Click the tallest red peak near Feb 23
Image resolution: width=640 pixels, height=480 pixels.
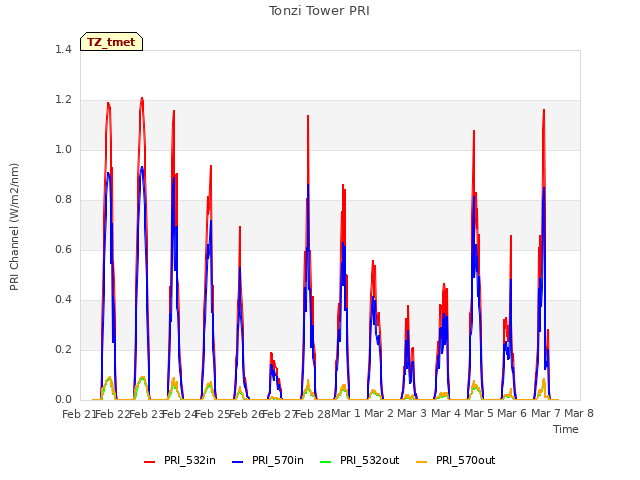pos(142,98)
